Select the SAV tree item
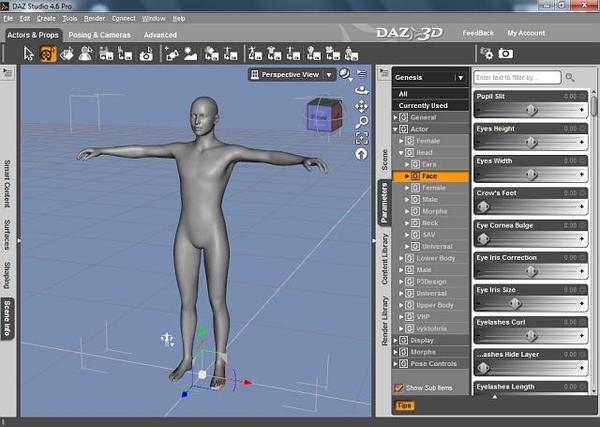 (429, 235)
